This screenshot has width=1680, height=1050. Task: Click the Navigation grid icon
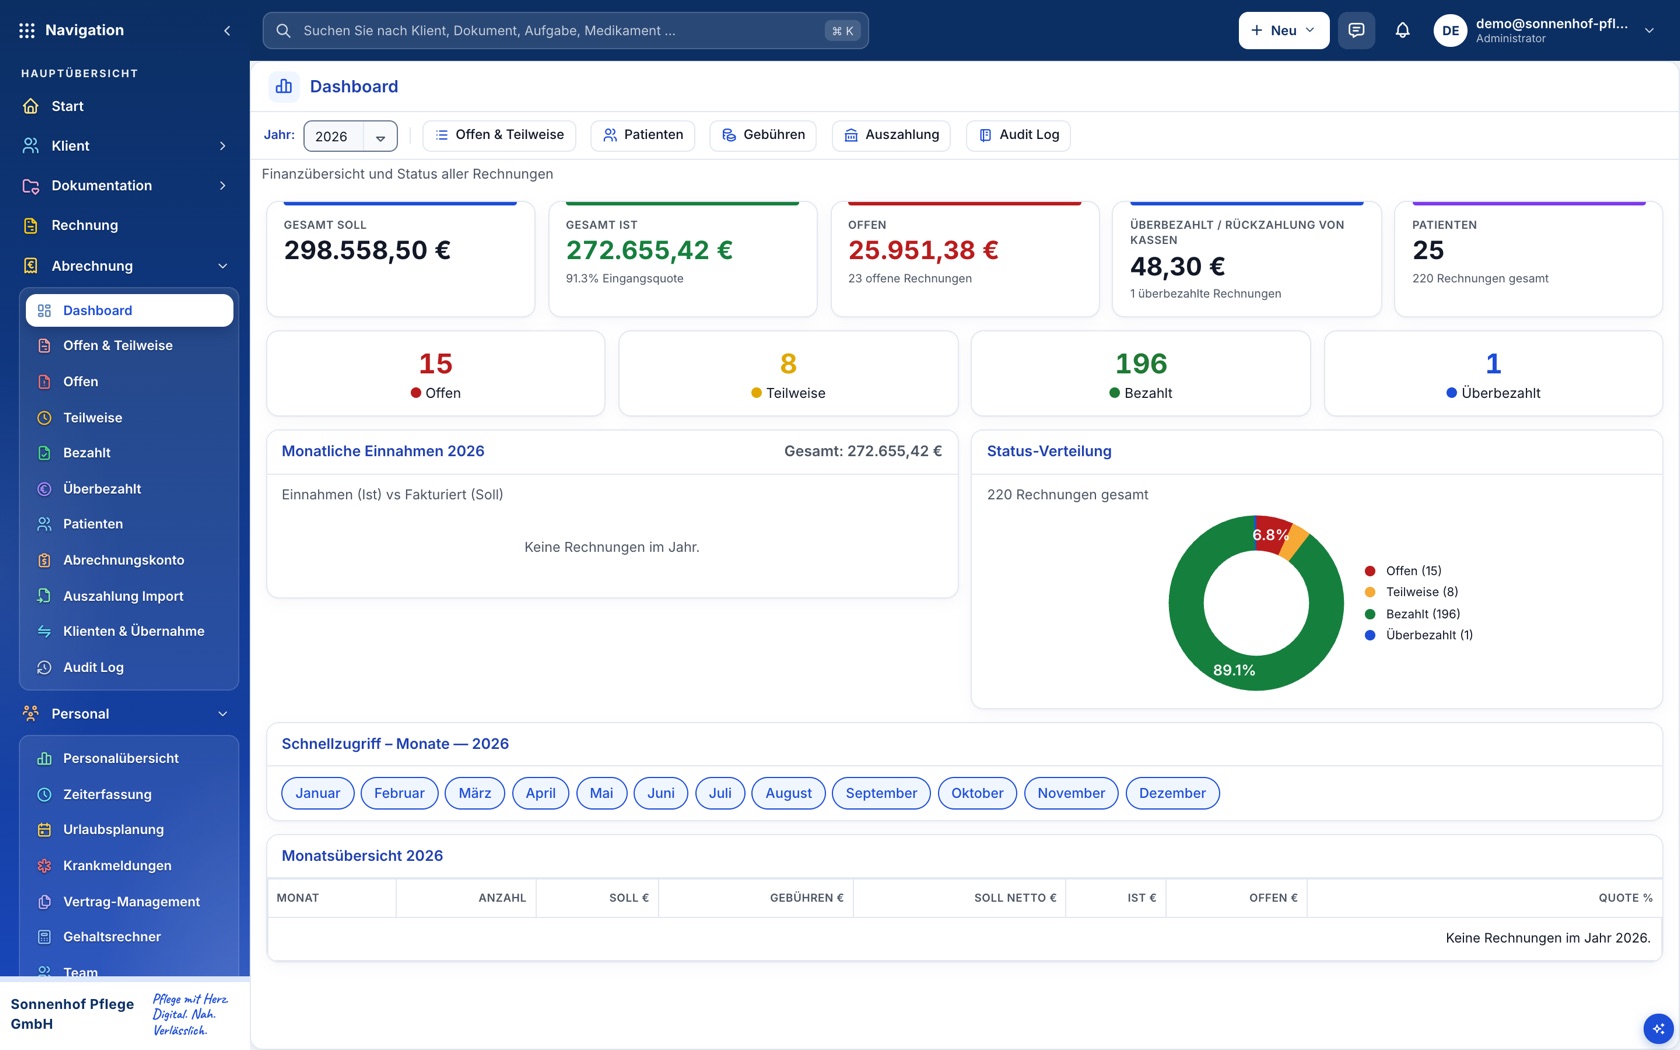click(27, 30)
